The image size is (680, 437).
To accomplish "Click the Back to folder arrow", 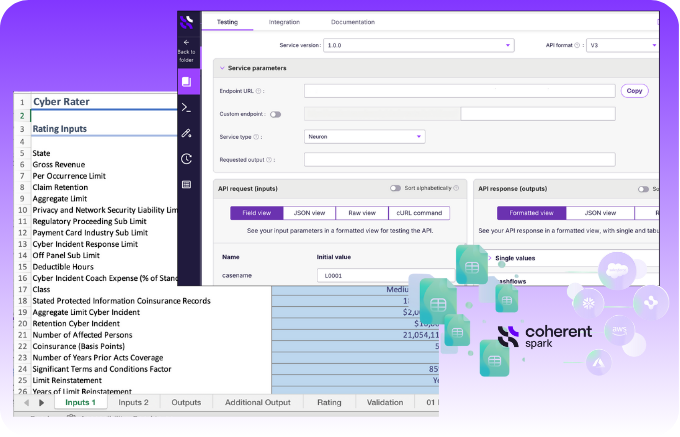I will (x=187, y=42).
